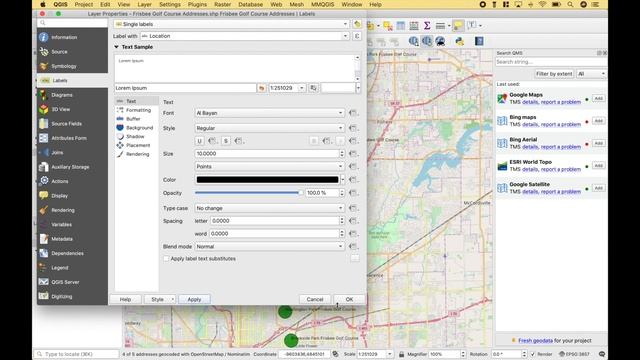Open the Label with field dropdown
This screenshot has width=640, height=360.
245,36
